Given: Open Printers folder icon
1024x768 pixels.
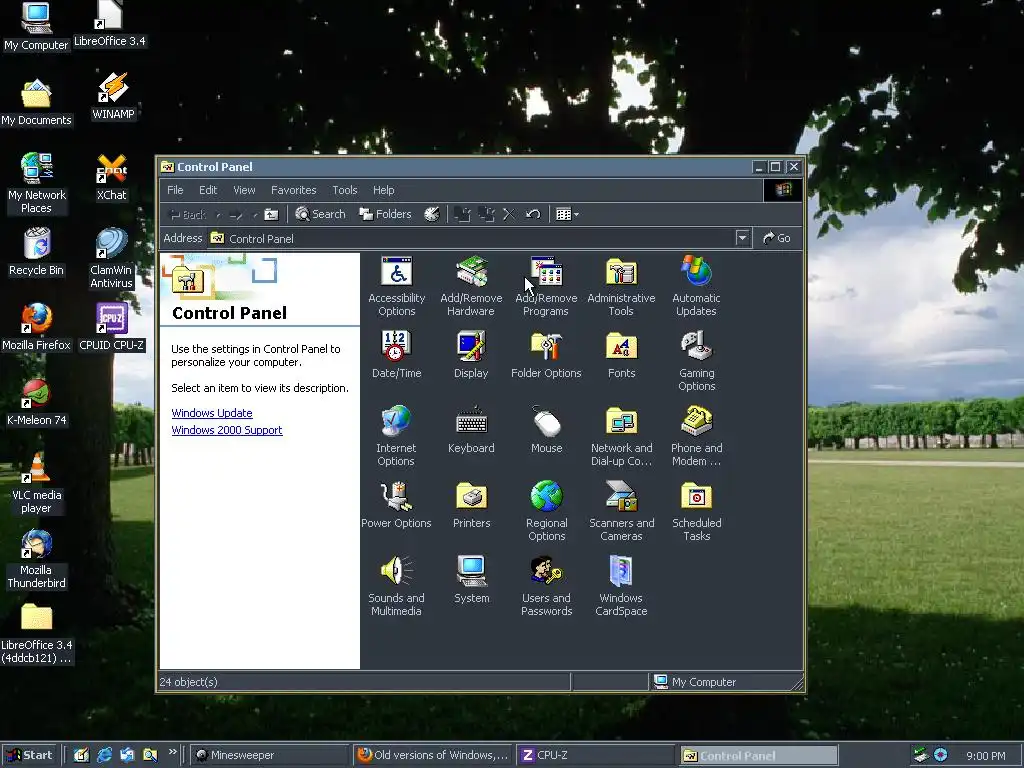Looking at the screenshot, I should coord(471,505).
